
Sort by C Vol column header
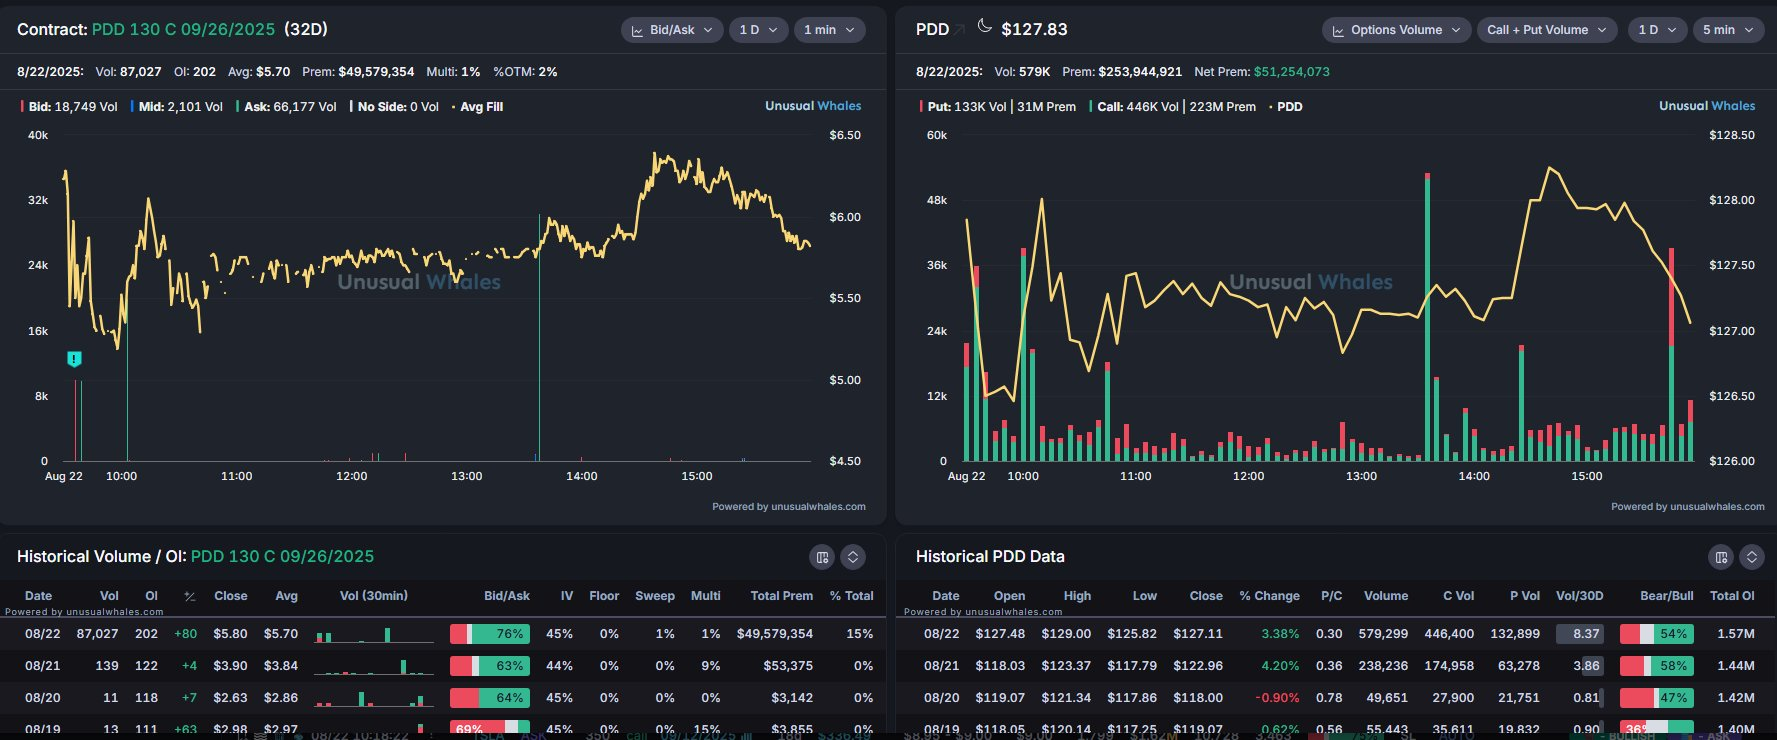(x=1458, y=596)
